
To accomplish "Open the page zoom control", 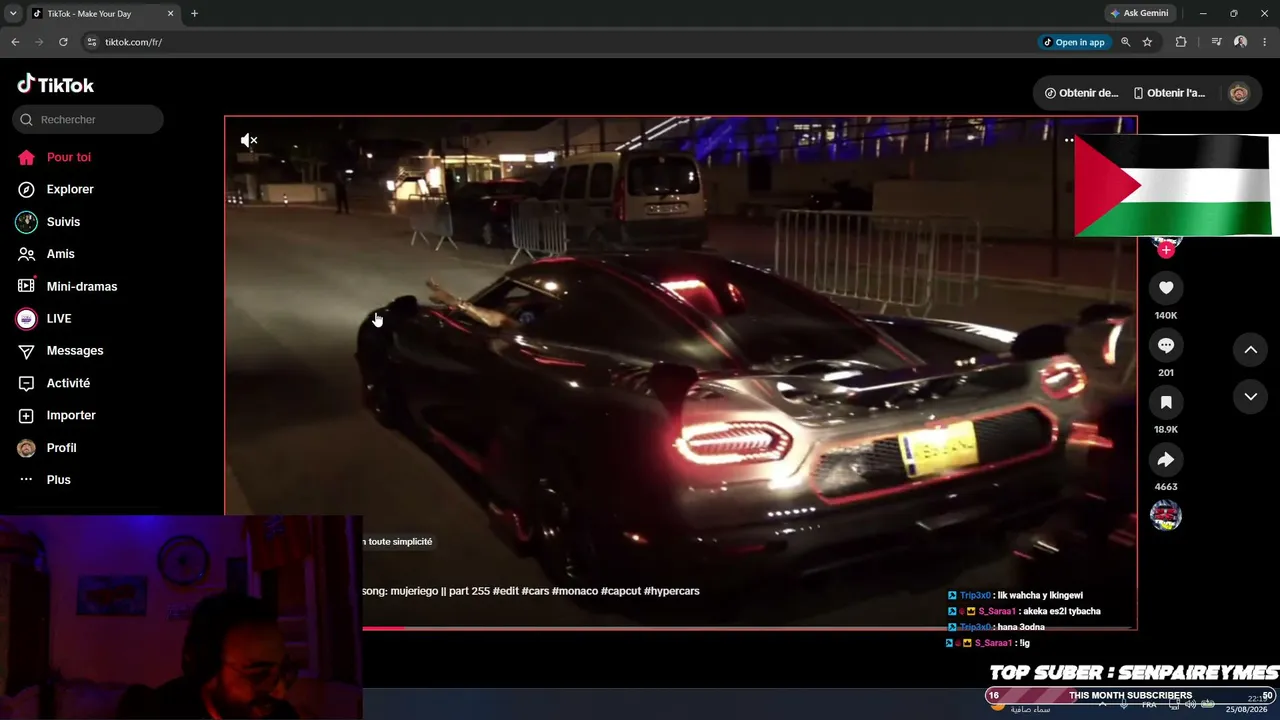I will pyautogui.click(x=1126, y=42).
